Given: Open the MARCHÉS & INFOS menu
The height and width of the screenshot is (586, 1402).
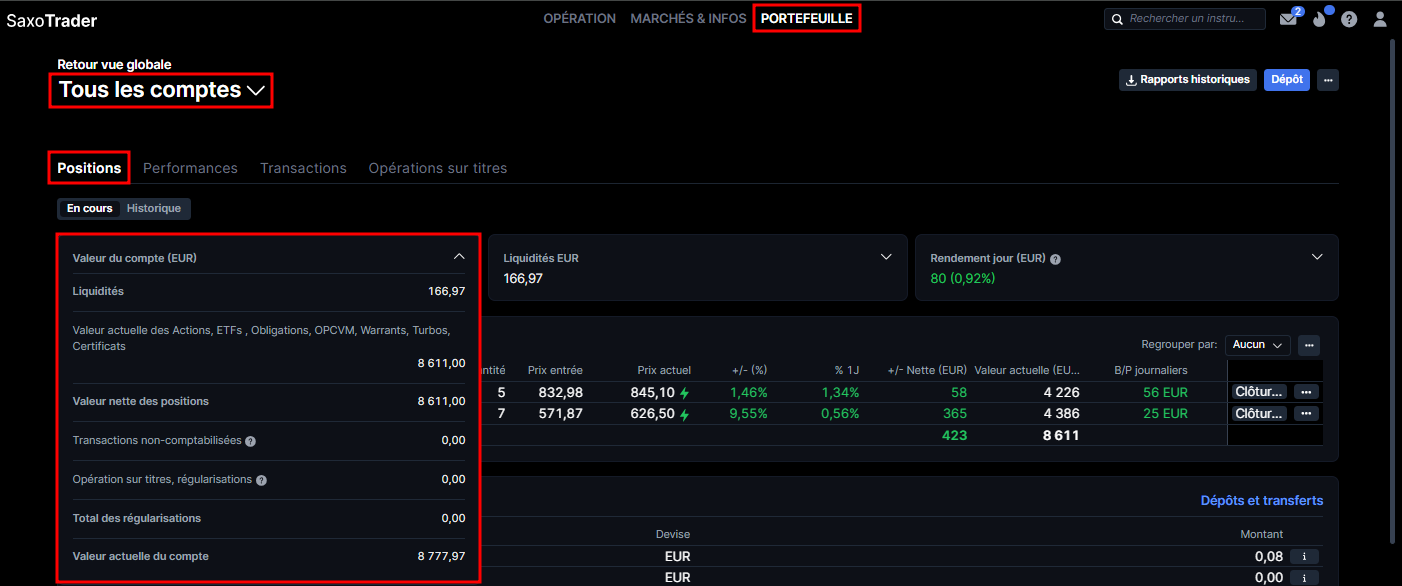Looking at the screenshot, I should coord(688,18).
